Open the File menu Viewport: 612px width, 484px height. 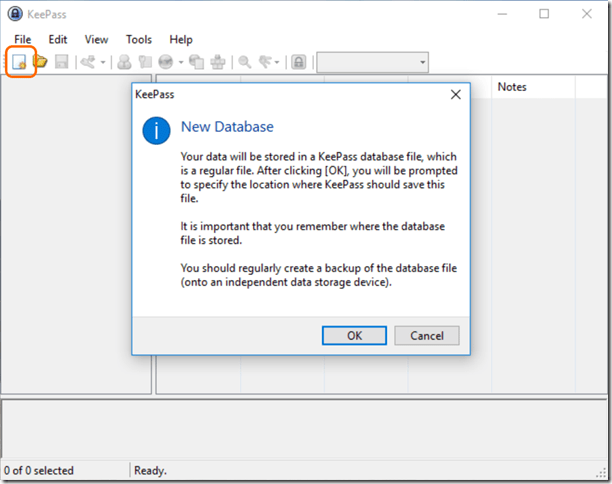pyautogui.click(x=23, y=40)
